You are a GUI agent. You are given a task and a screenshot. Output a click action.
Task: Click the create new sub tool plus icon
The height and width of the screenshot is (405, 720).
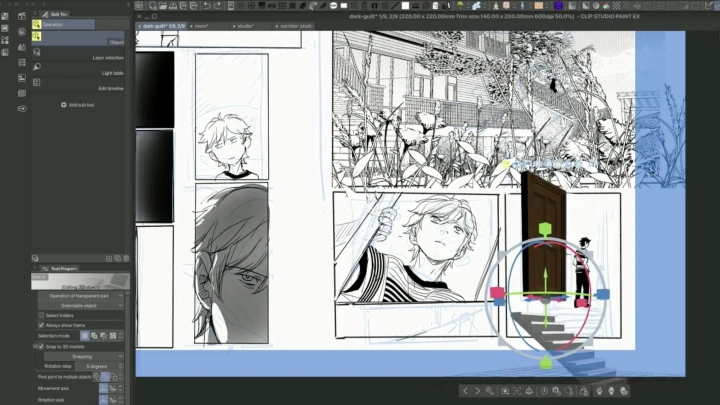pos(109,259)
